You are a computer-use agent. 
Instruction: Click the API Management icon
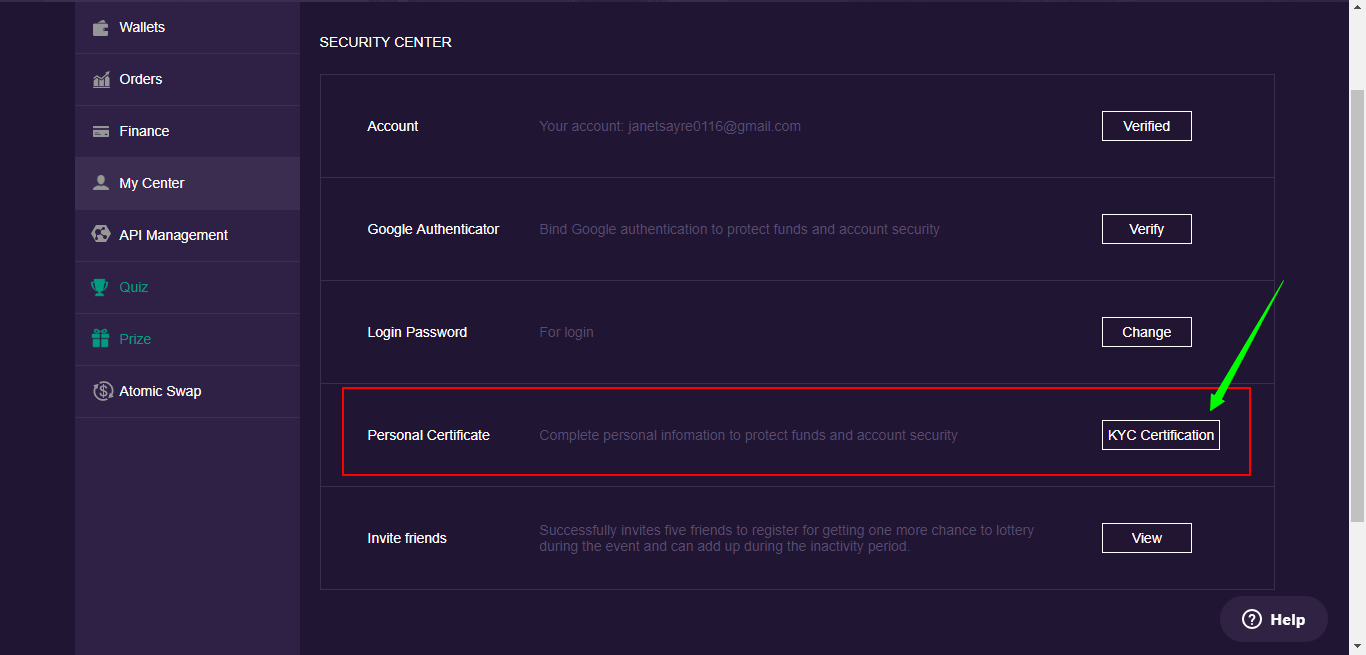101,235
